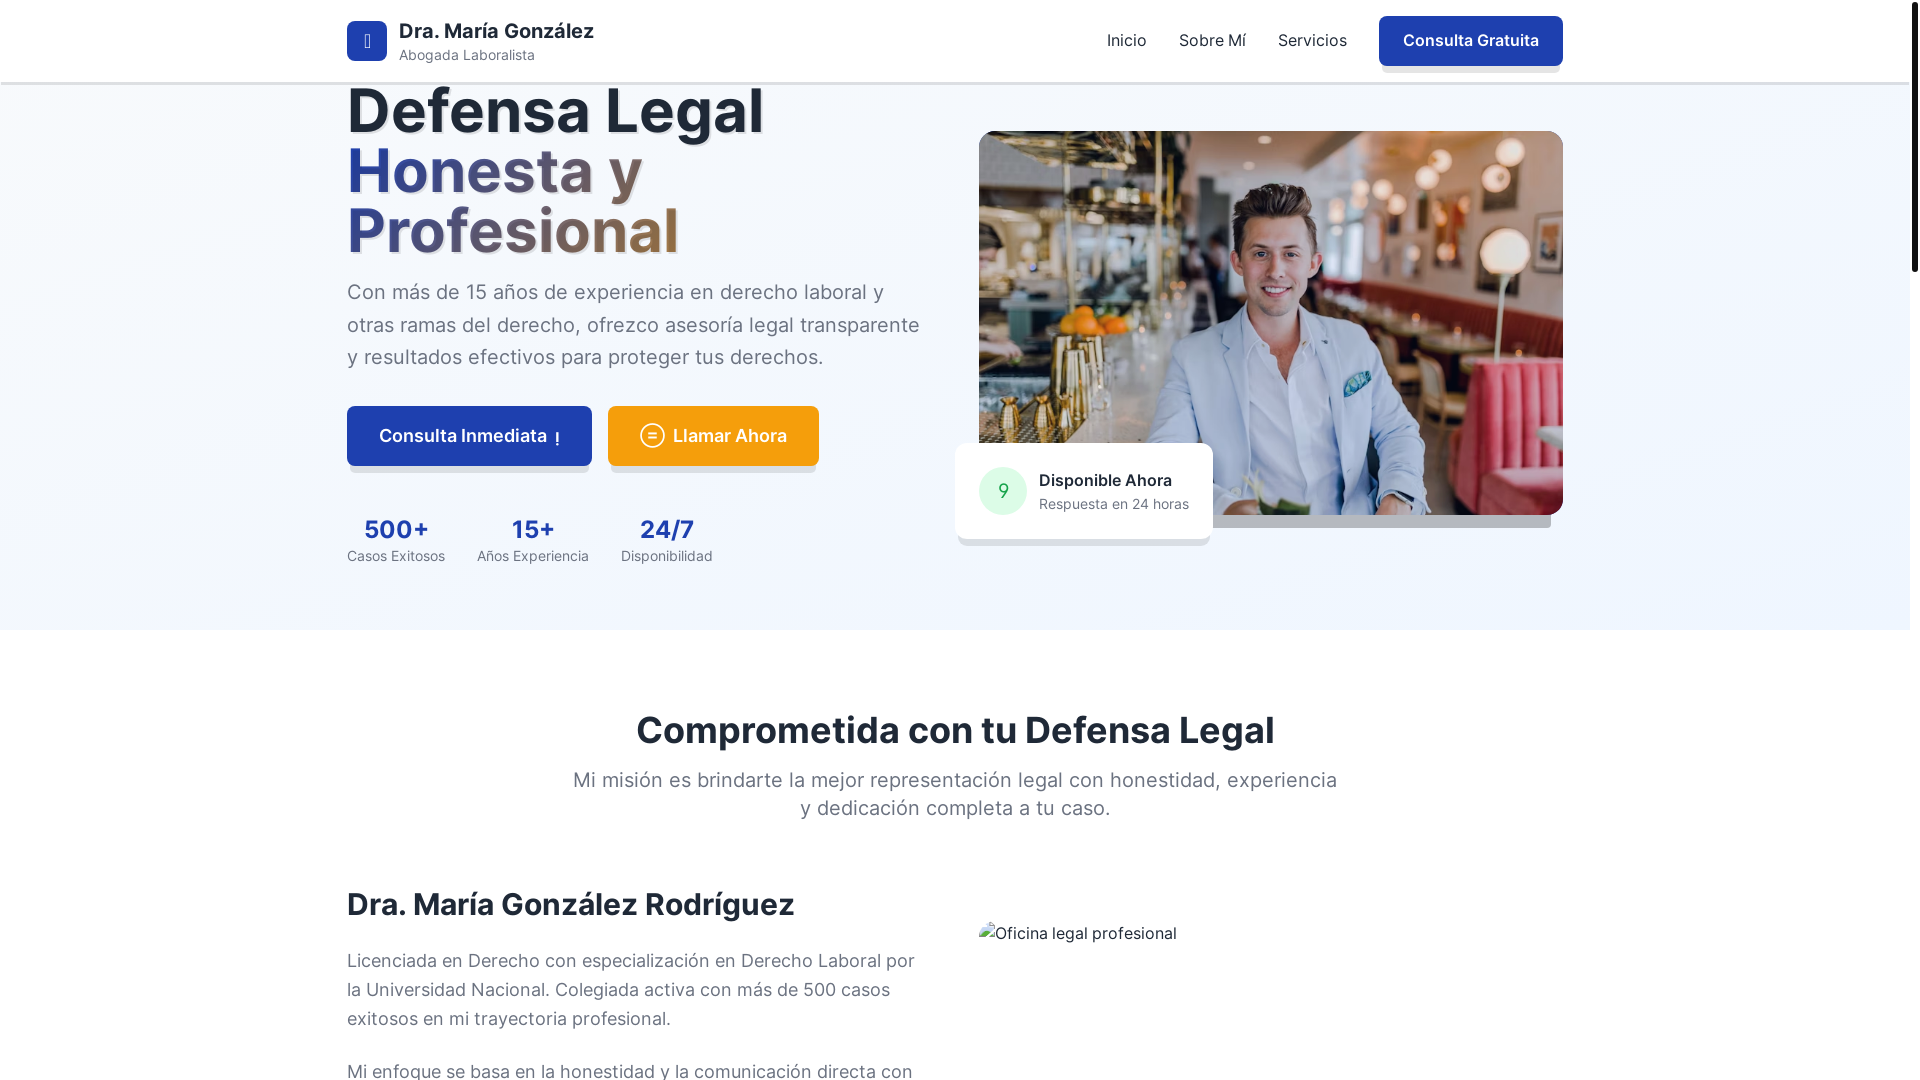1920x1080 pixels.
Task: Click the Consulta Inmediata button
Action: tap(469, 436)
